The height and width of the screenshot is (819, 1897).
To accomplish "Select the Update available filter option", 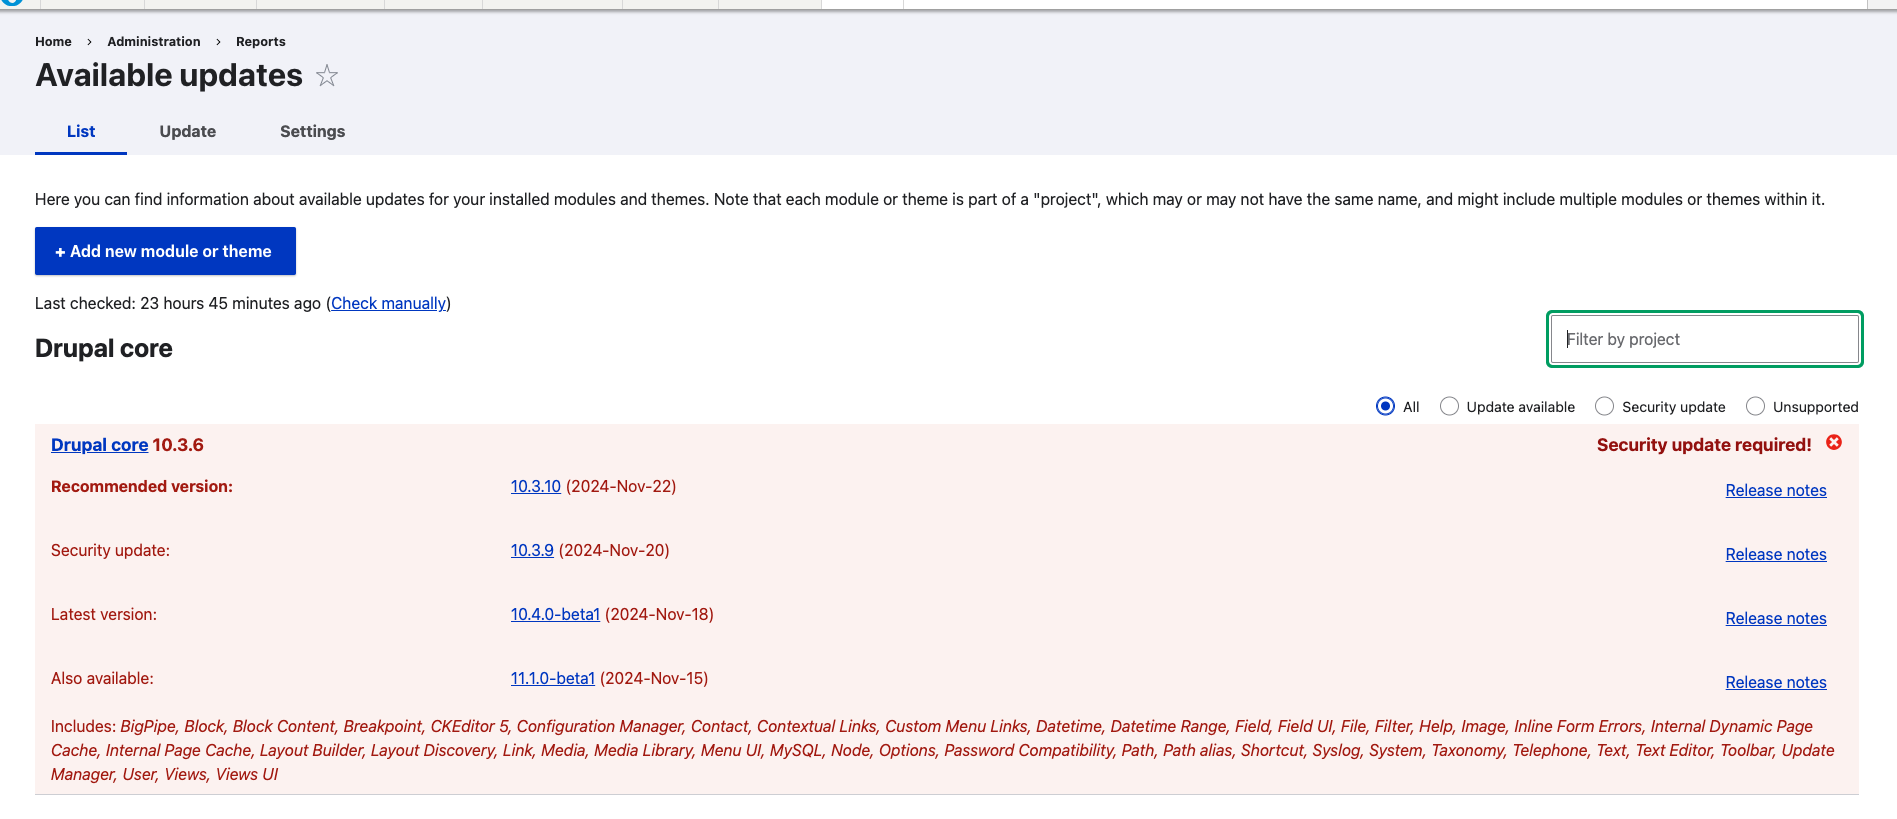I will [1449, 406].
